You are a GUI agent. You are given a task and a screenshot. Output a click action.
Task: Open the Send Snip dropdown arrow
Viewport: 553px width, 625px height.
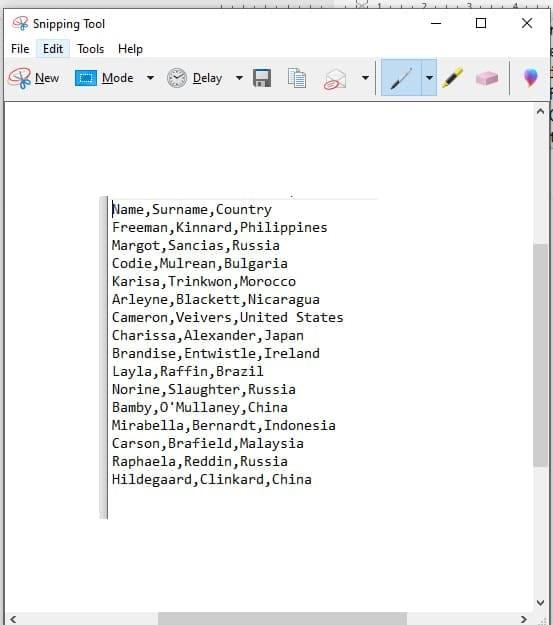[x=365, y=78]
